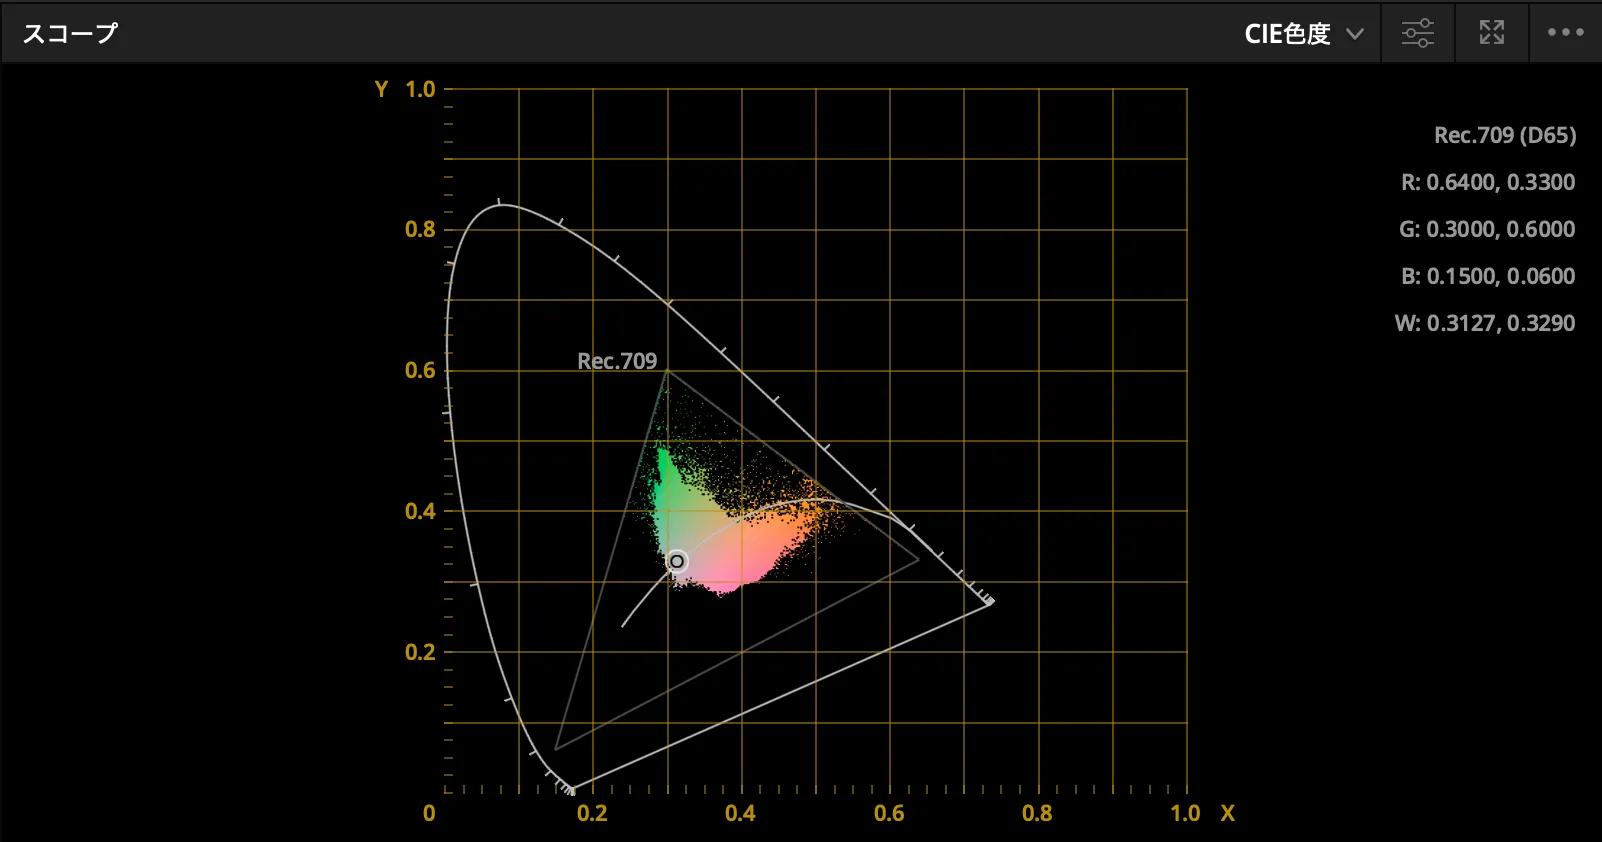Click the Y axis label
The image size is (1602, 842).
381,89
